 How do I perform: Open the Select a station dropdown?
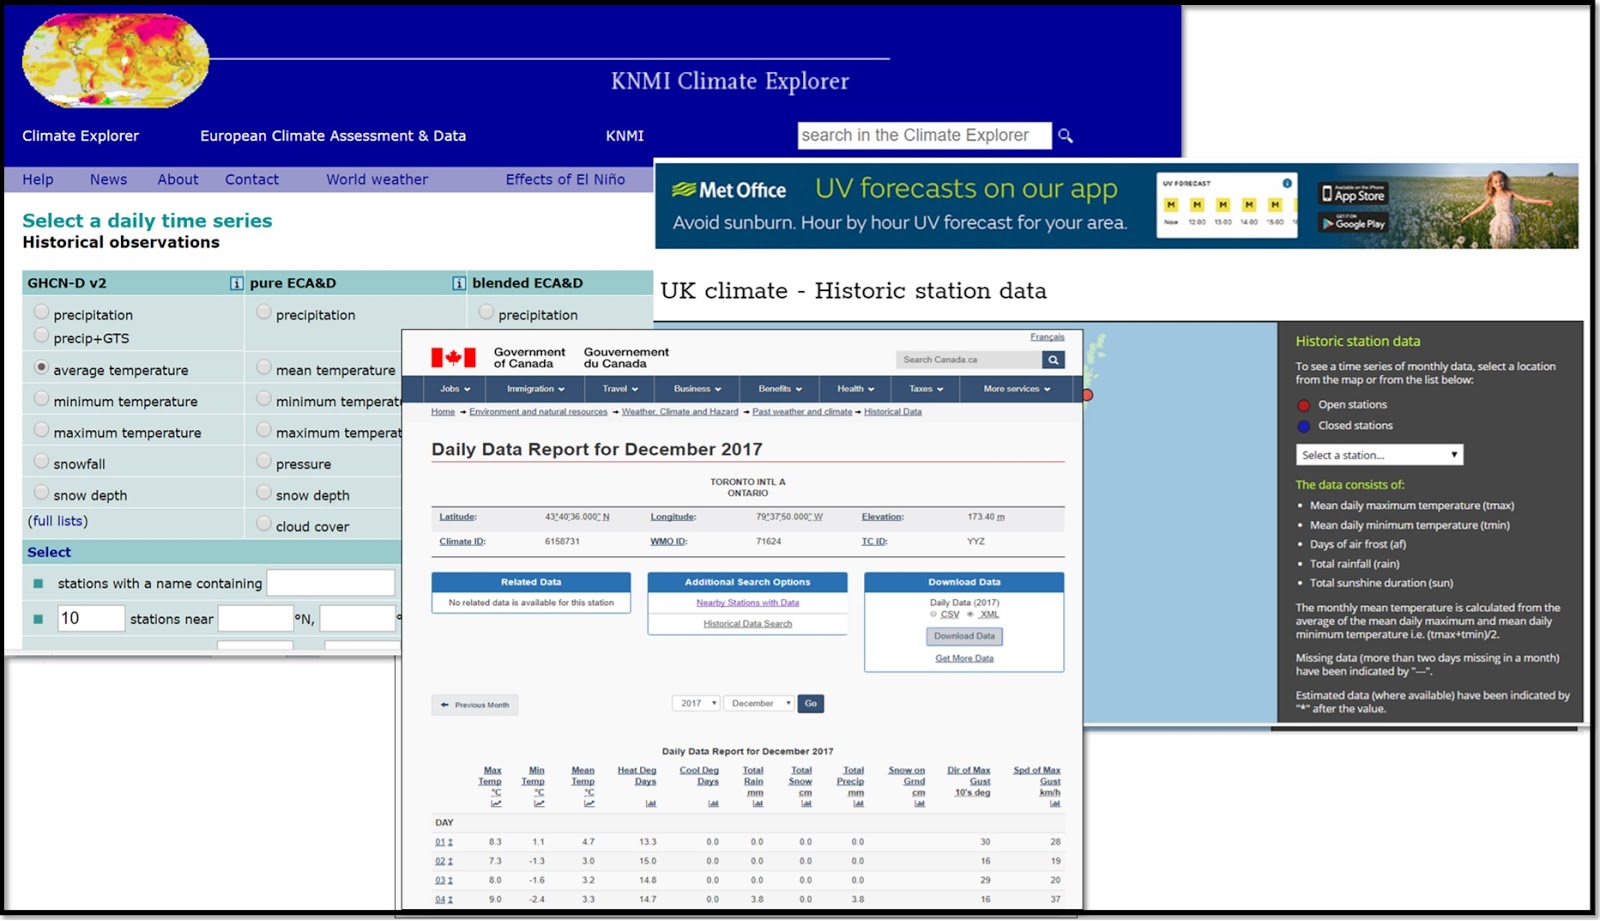coord(1379,456)
